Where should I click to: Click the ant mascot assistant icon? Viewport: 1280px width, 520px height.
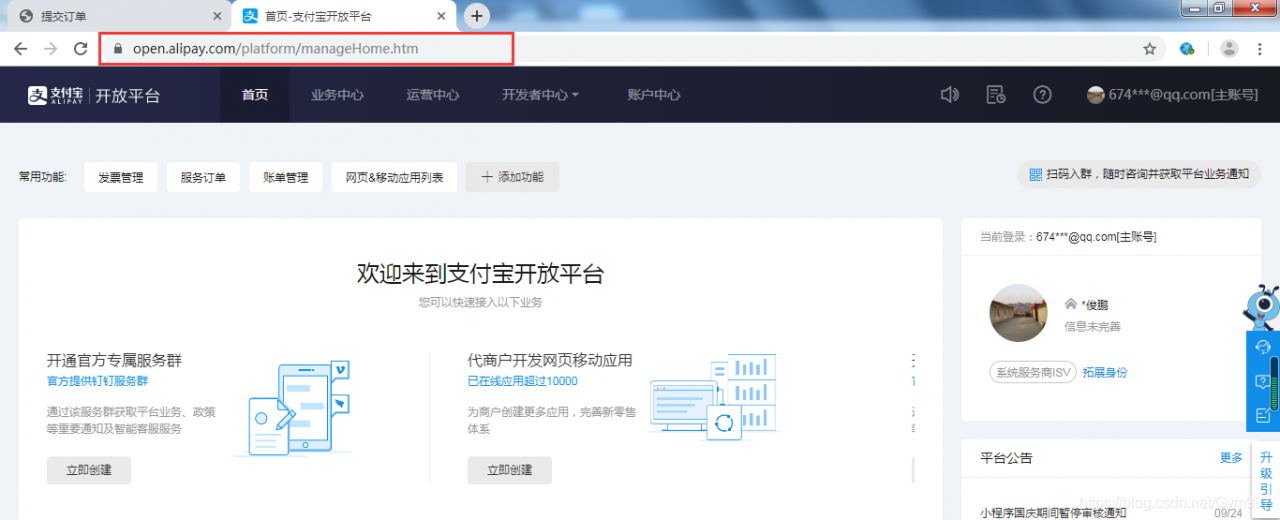[1262, 307]
